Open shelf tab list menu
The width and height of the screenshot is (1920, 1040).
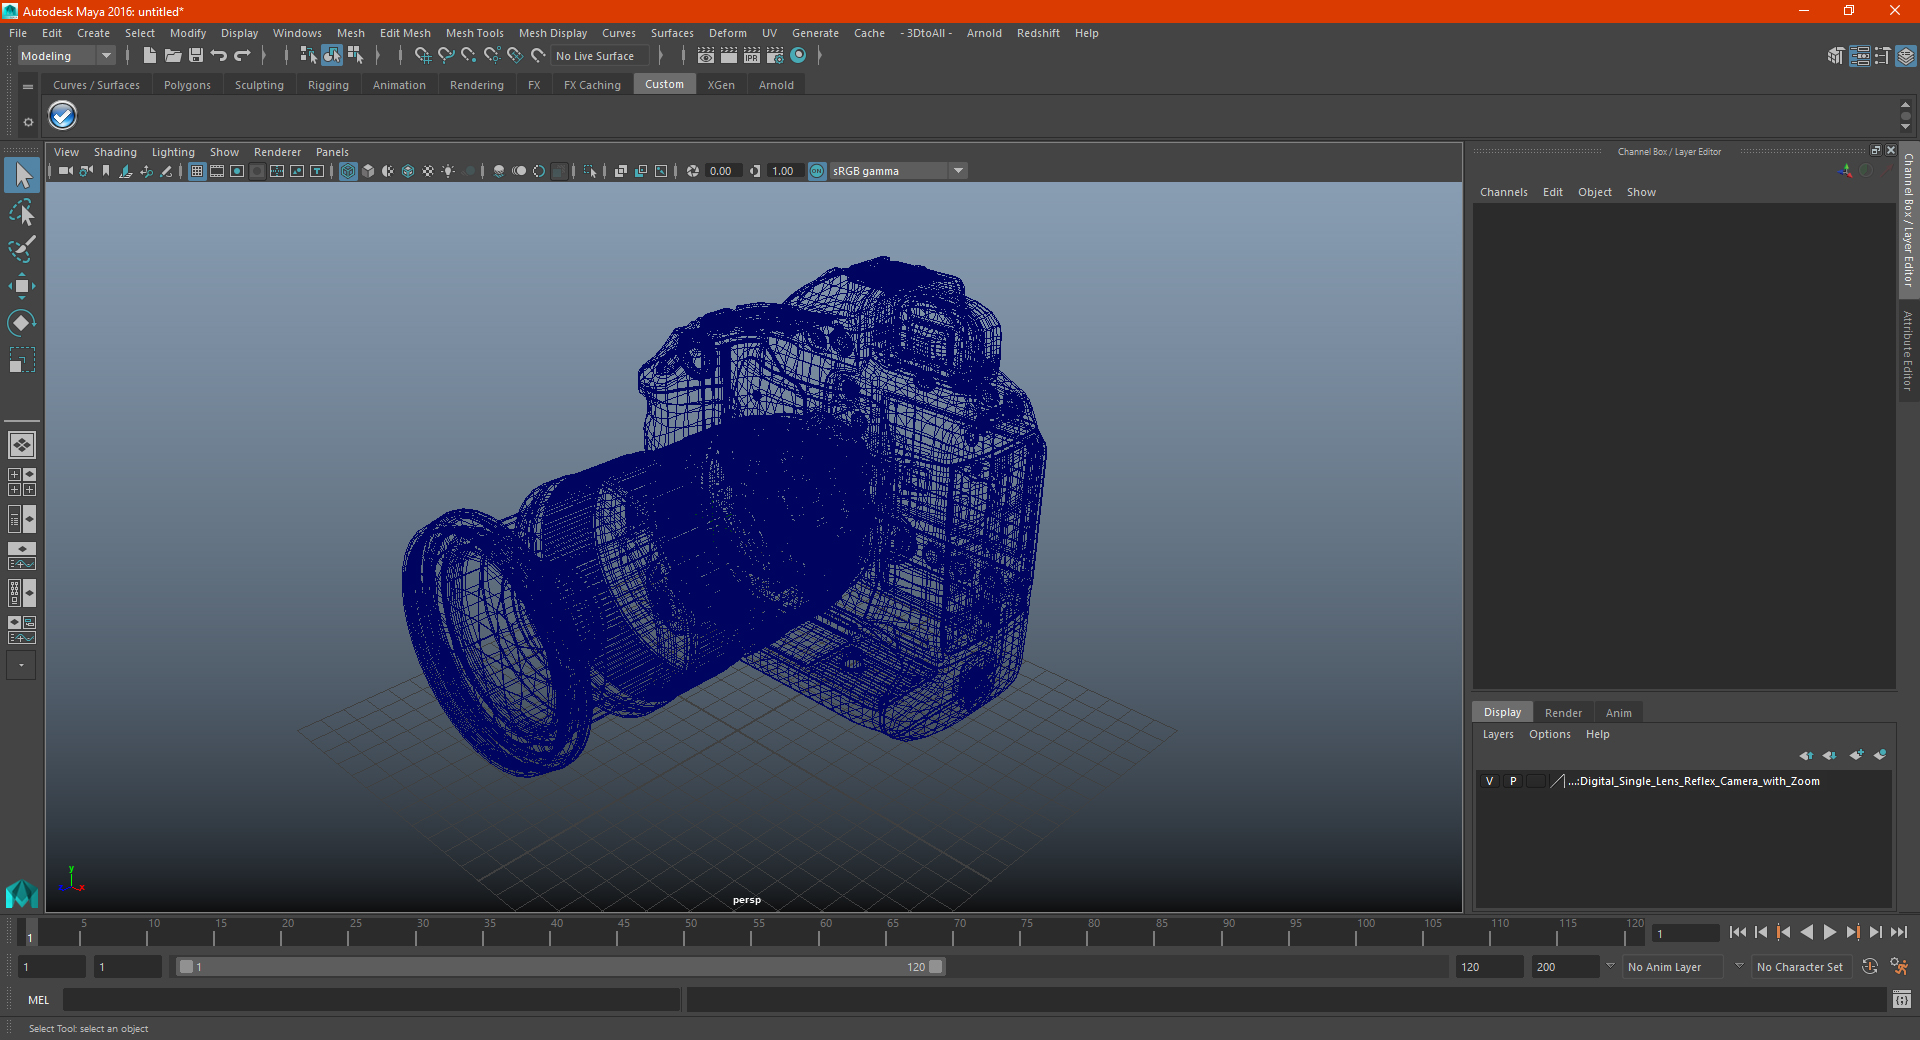point(28,87)
